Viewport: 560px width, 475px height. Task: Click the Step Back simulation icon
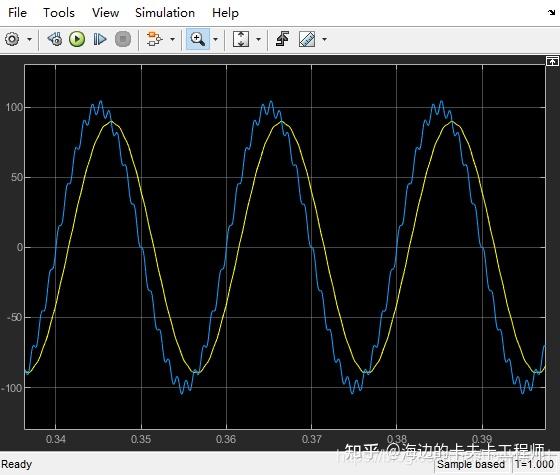[55, 39]
